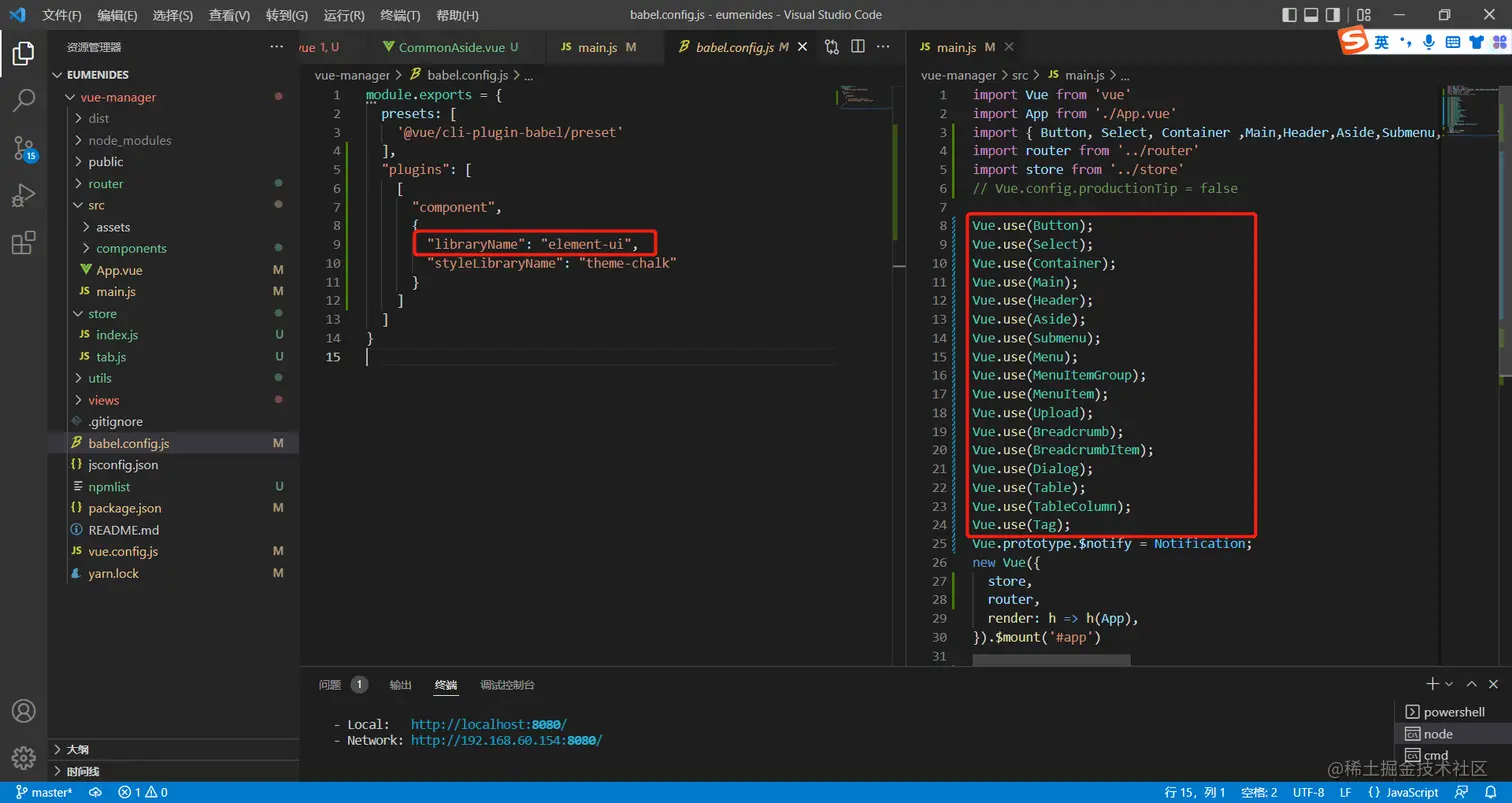Click the Sogou input method logo
Viewport: 1512px width, 803px height.
[x=1354, y=42]
